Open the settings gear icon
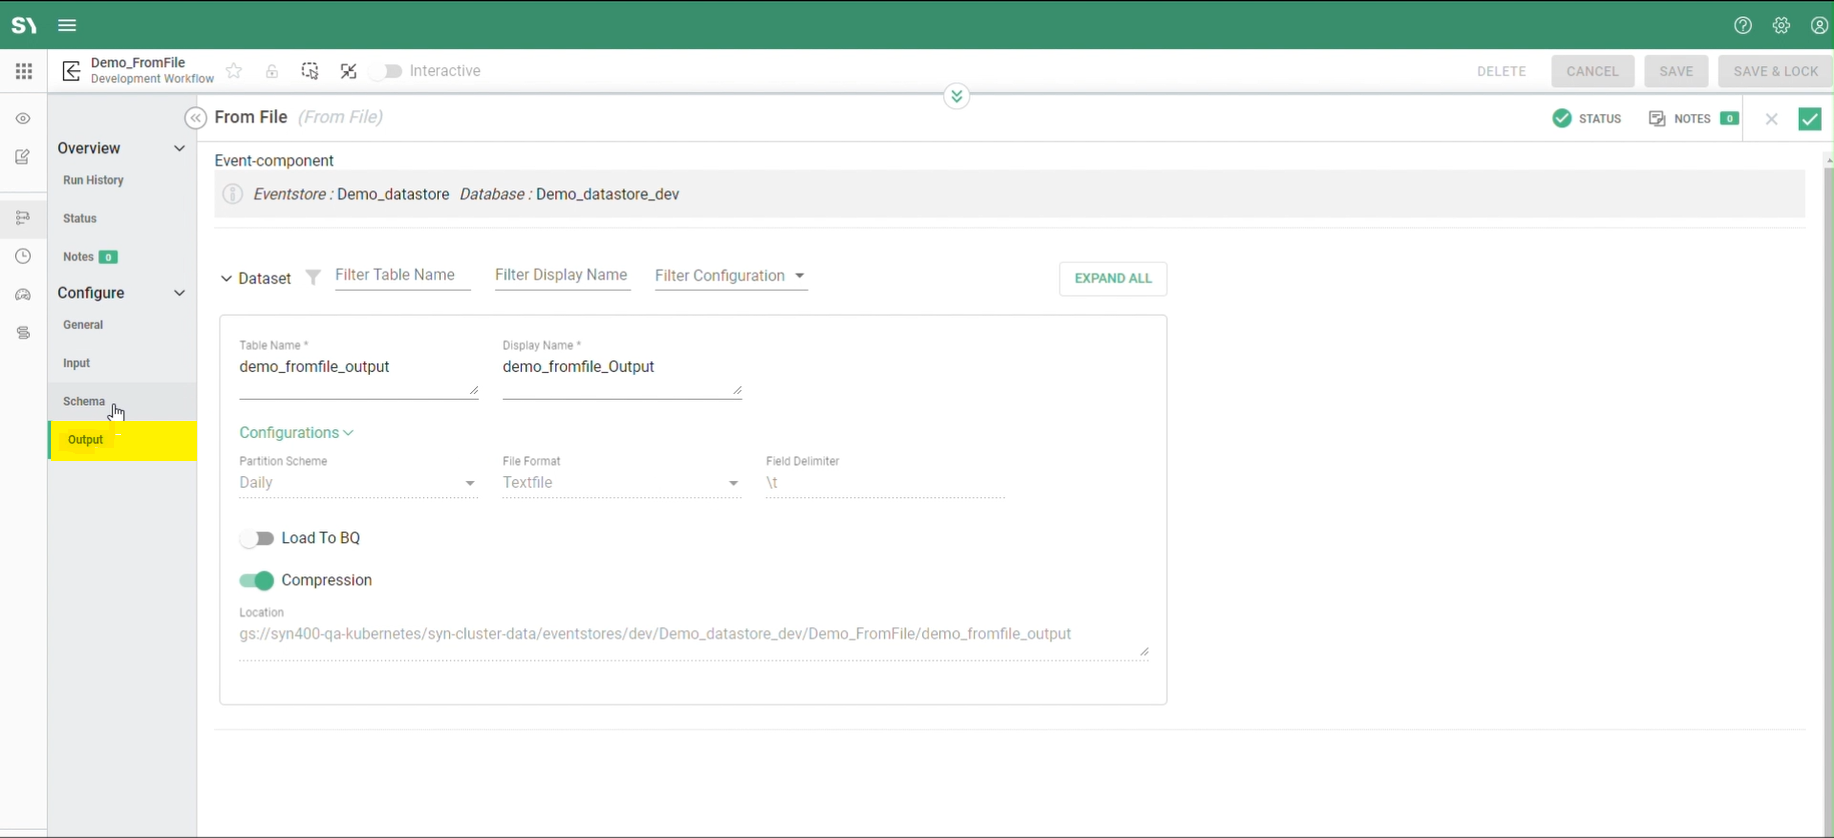The width and height of the screenshot is (1834, 838). (x=1781, y=25)
